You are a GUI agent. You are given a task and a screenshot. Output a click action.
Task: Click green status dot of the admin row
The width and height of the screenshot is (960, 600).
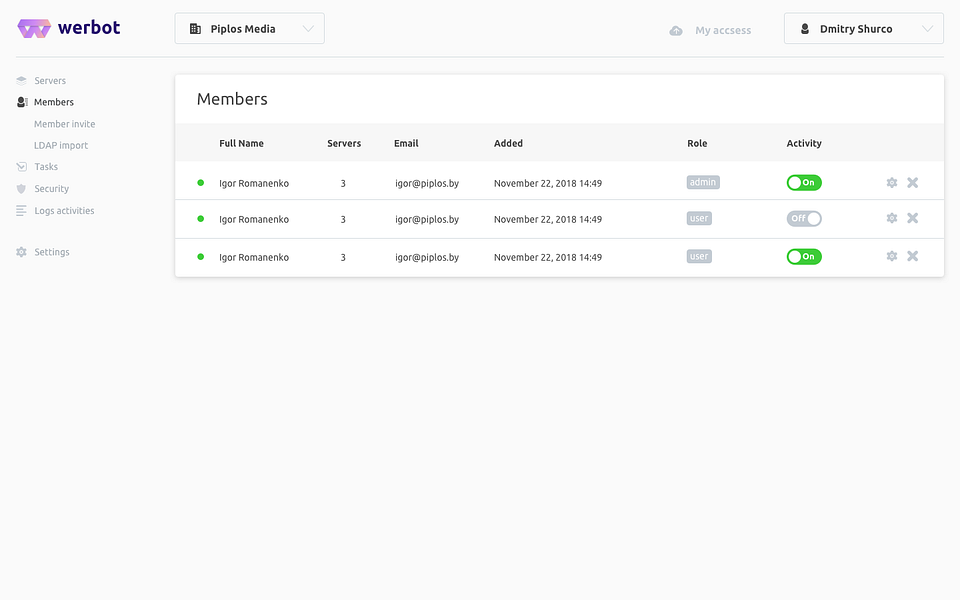(200, 182)
